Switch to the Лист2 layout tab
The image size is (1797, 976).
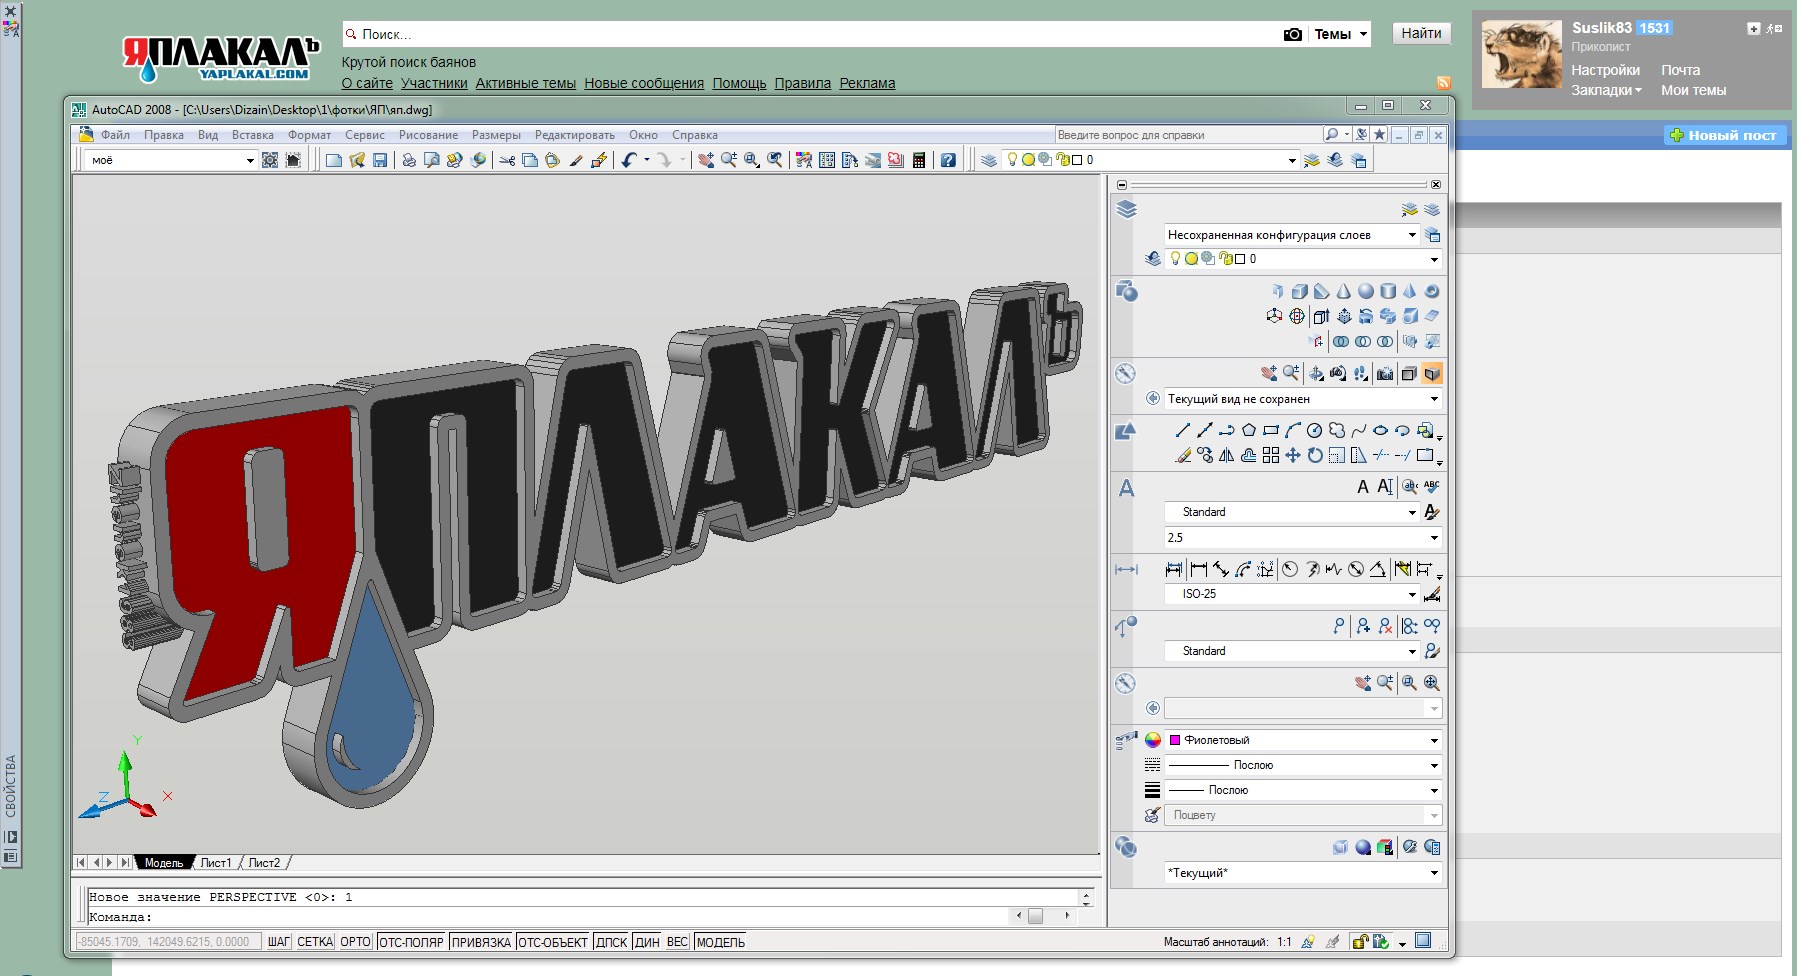264,862
